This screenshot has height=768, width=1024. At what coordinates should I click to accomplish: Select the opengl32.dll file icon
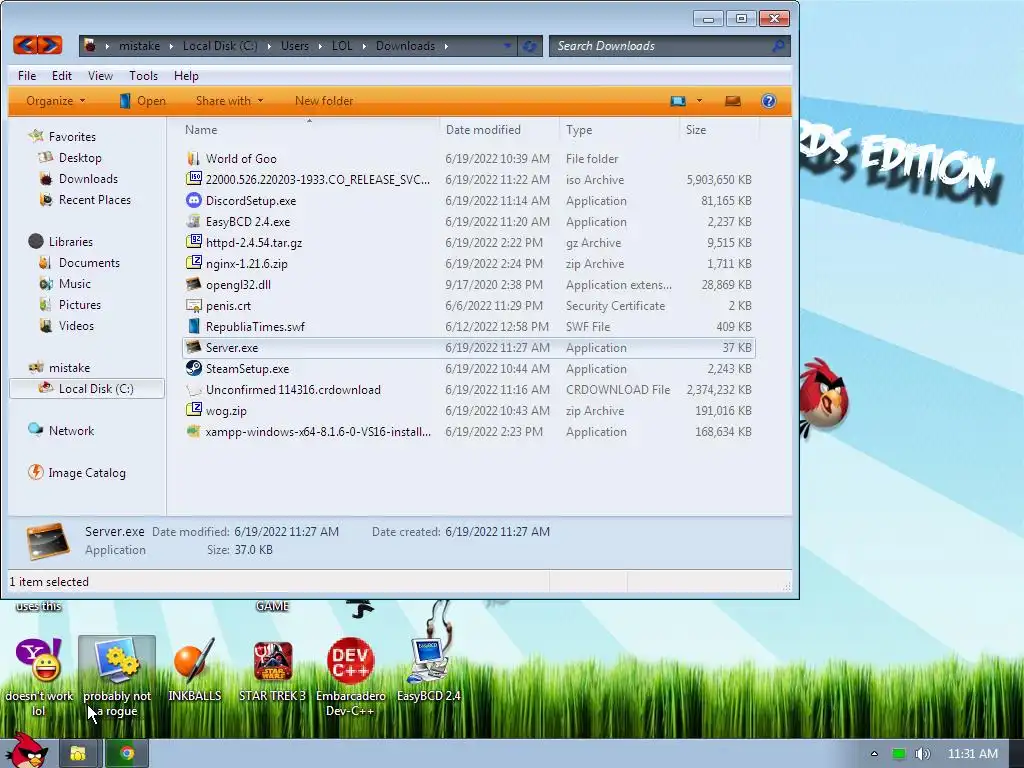[x=193, y=285]
